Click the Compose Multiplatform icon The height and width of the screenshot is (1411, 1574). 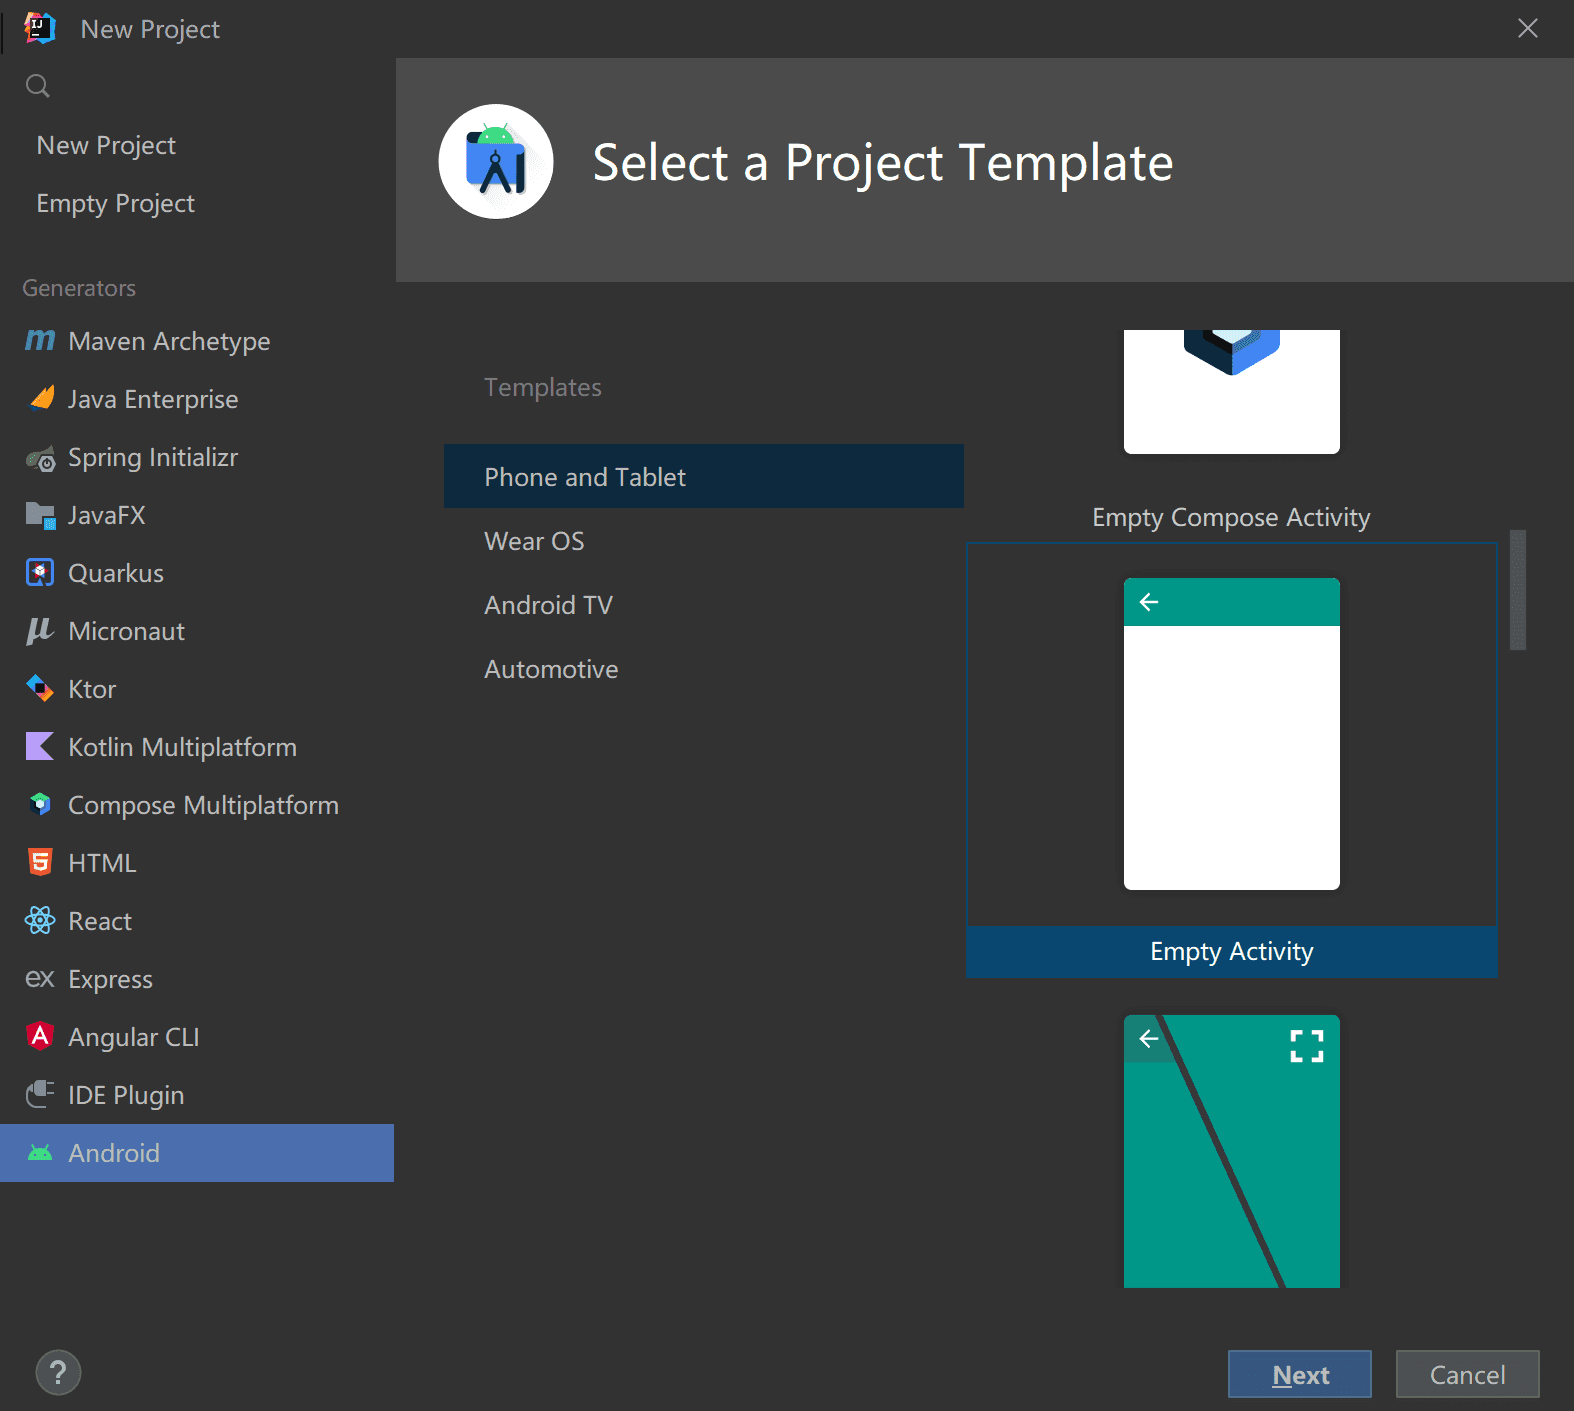click(x=40, y=804)
